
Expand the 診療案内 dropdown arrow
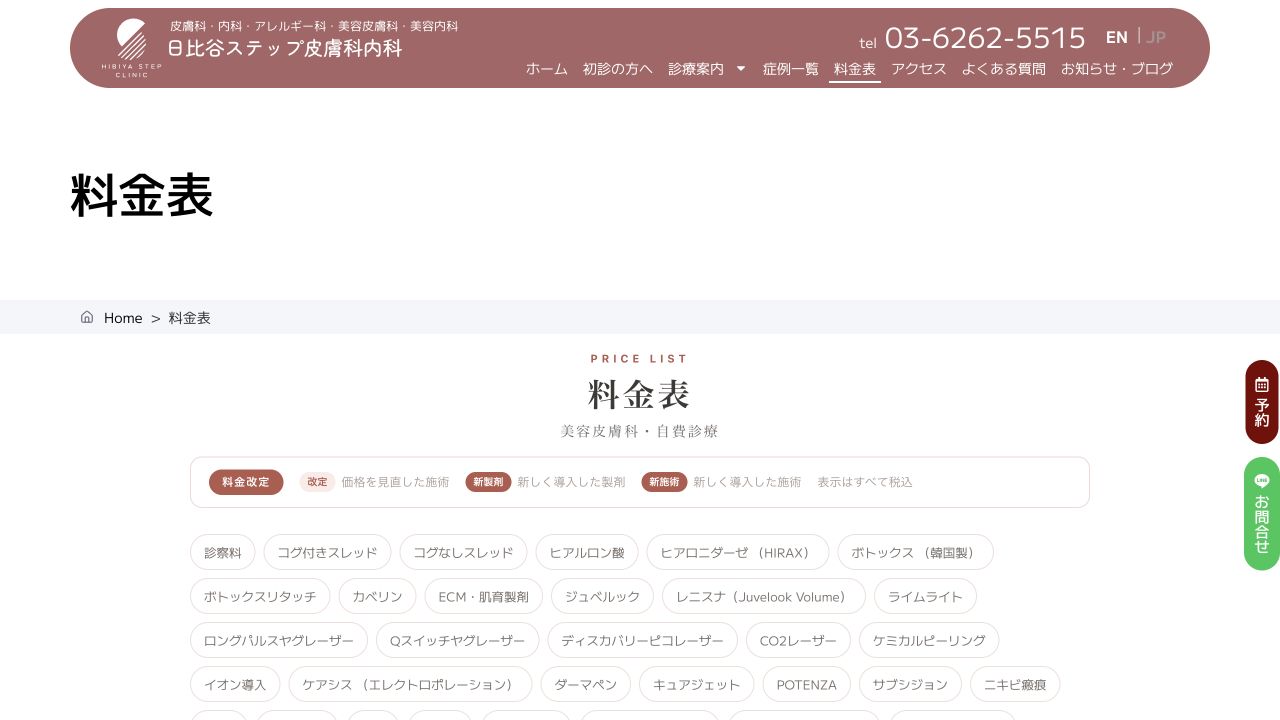point(741,69)
